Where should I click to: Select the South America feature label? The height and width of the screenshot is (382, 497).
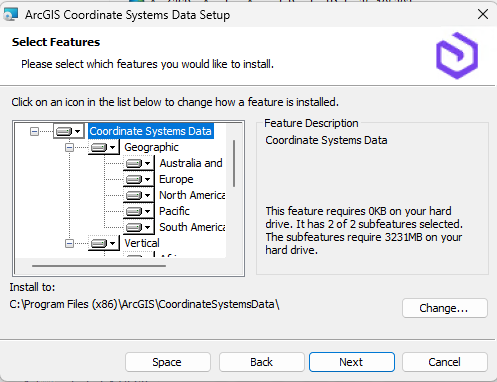pyautogui.click(x=192, y=227)
